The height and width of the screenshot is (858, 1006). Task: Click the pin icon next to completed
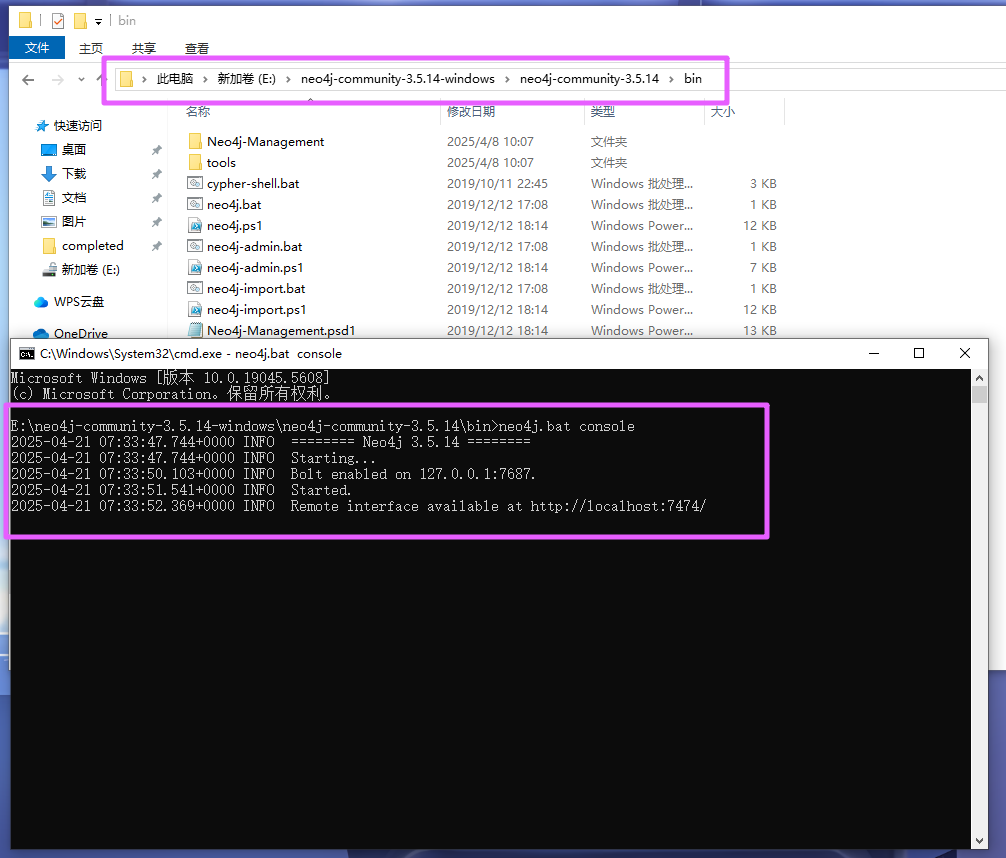click(156, 246)
